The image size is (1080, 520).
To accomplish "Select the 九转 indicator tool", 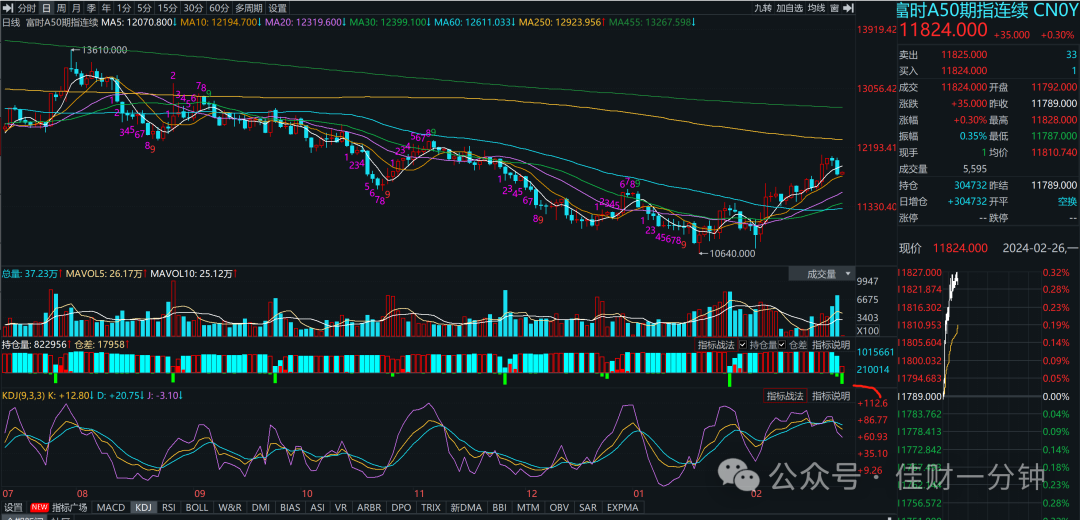I will [x=762, y=8].
